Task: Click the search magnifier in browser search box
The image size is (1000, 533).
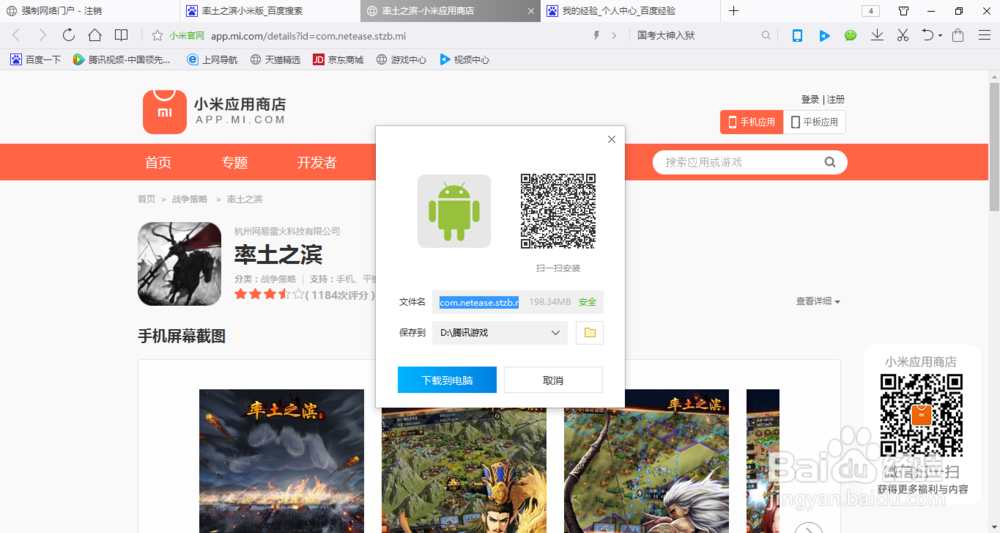Action: coord(766,36)
